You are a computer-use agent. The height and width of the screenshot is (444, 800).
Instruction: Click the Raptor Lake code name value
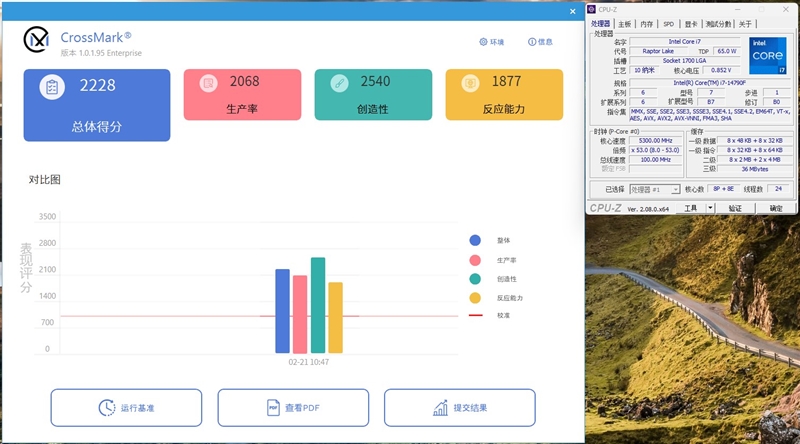coord(658,51)
